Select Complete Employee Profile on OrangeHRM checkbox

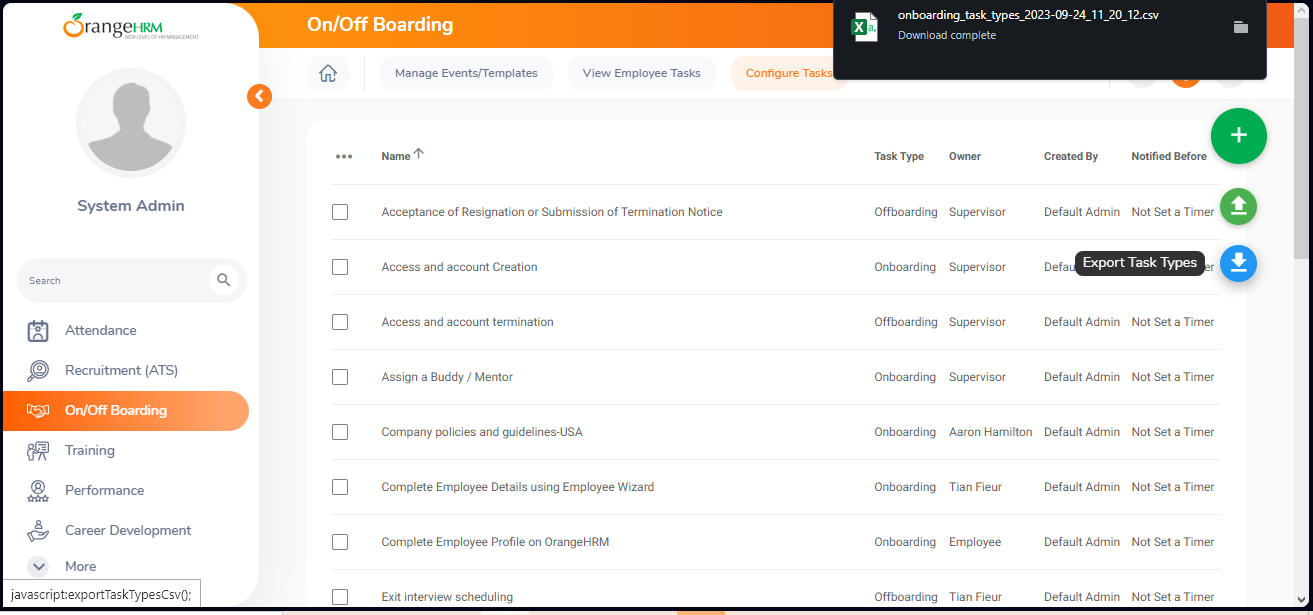click(x=340, y=542)
